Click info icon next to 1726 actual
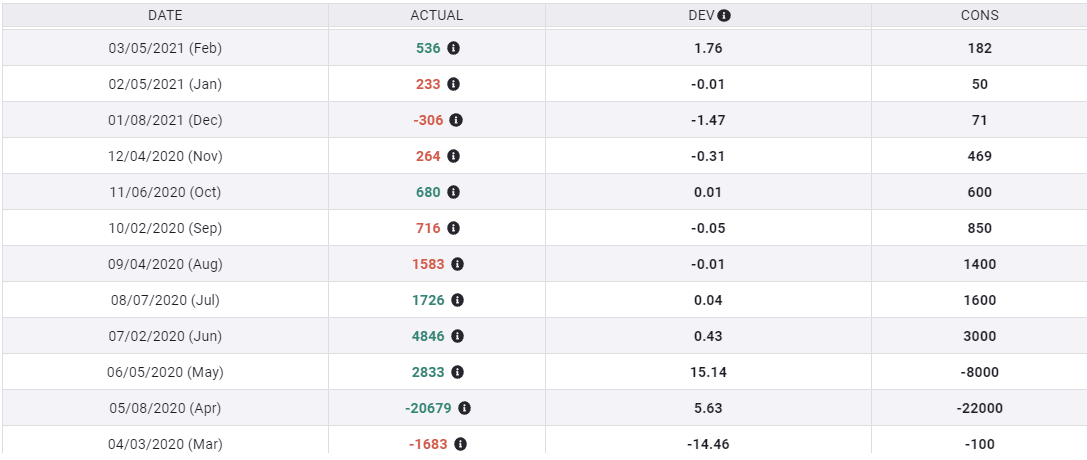Viewport: 1087px width, 460px height. point(457,300)
